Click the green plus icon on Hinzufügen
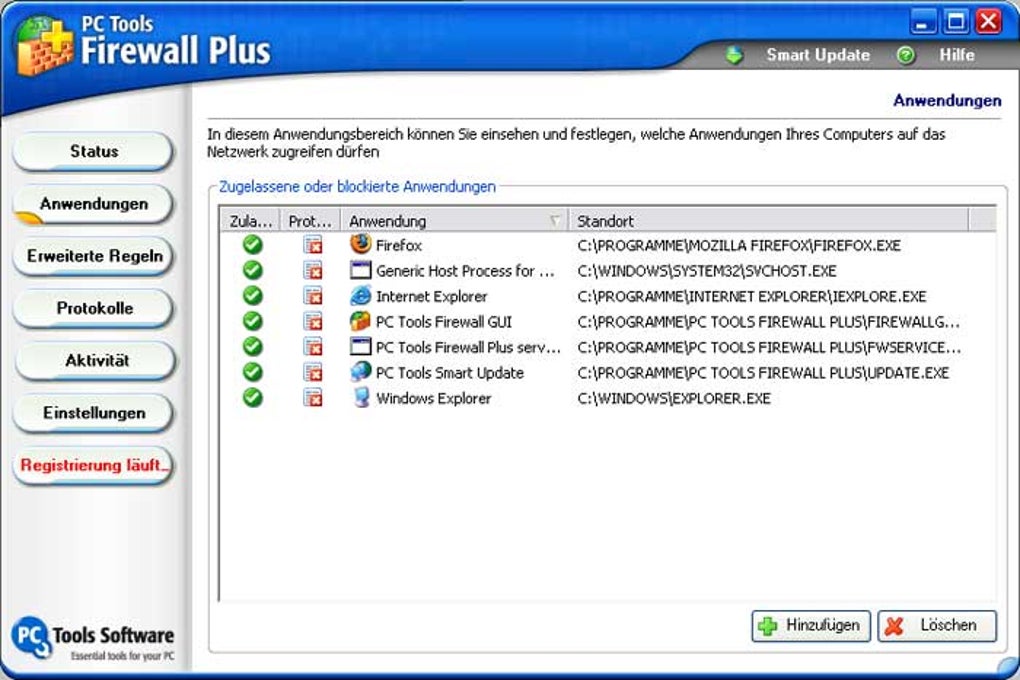 coord(768,626)
